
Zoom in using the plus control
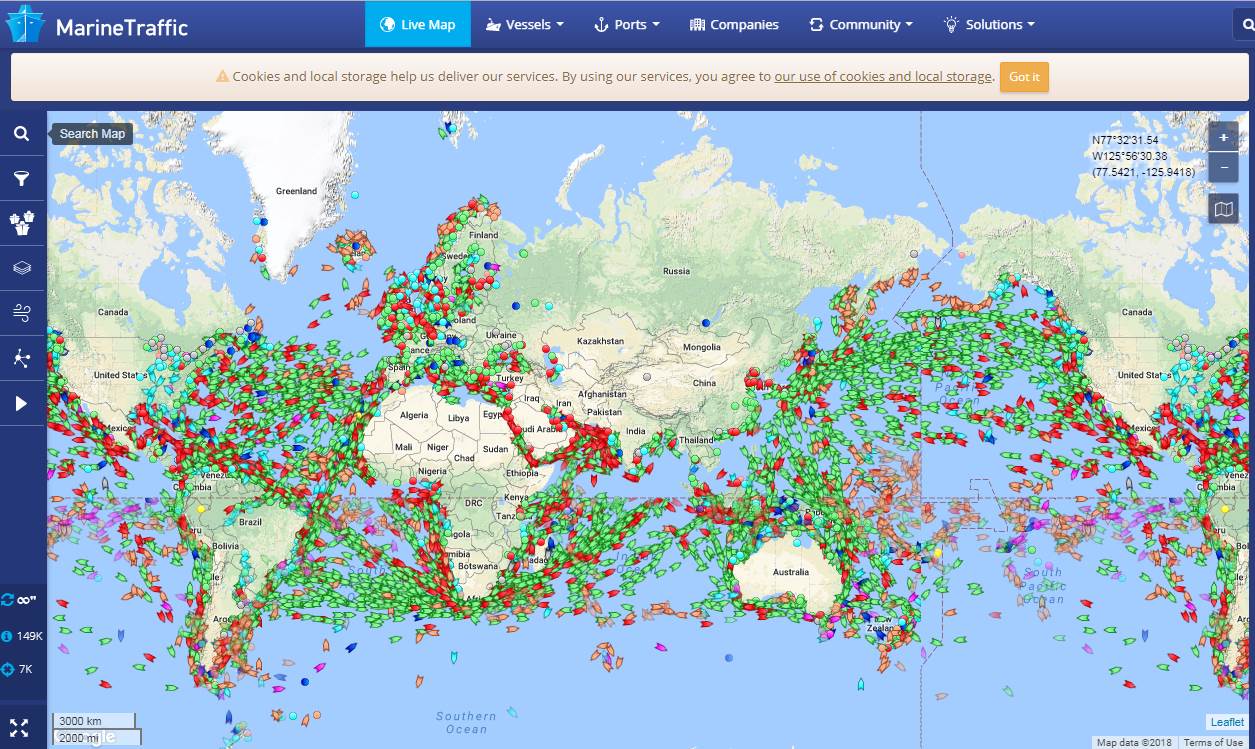(1223, 136)
